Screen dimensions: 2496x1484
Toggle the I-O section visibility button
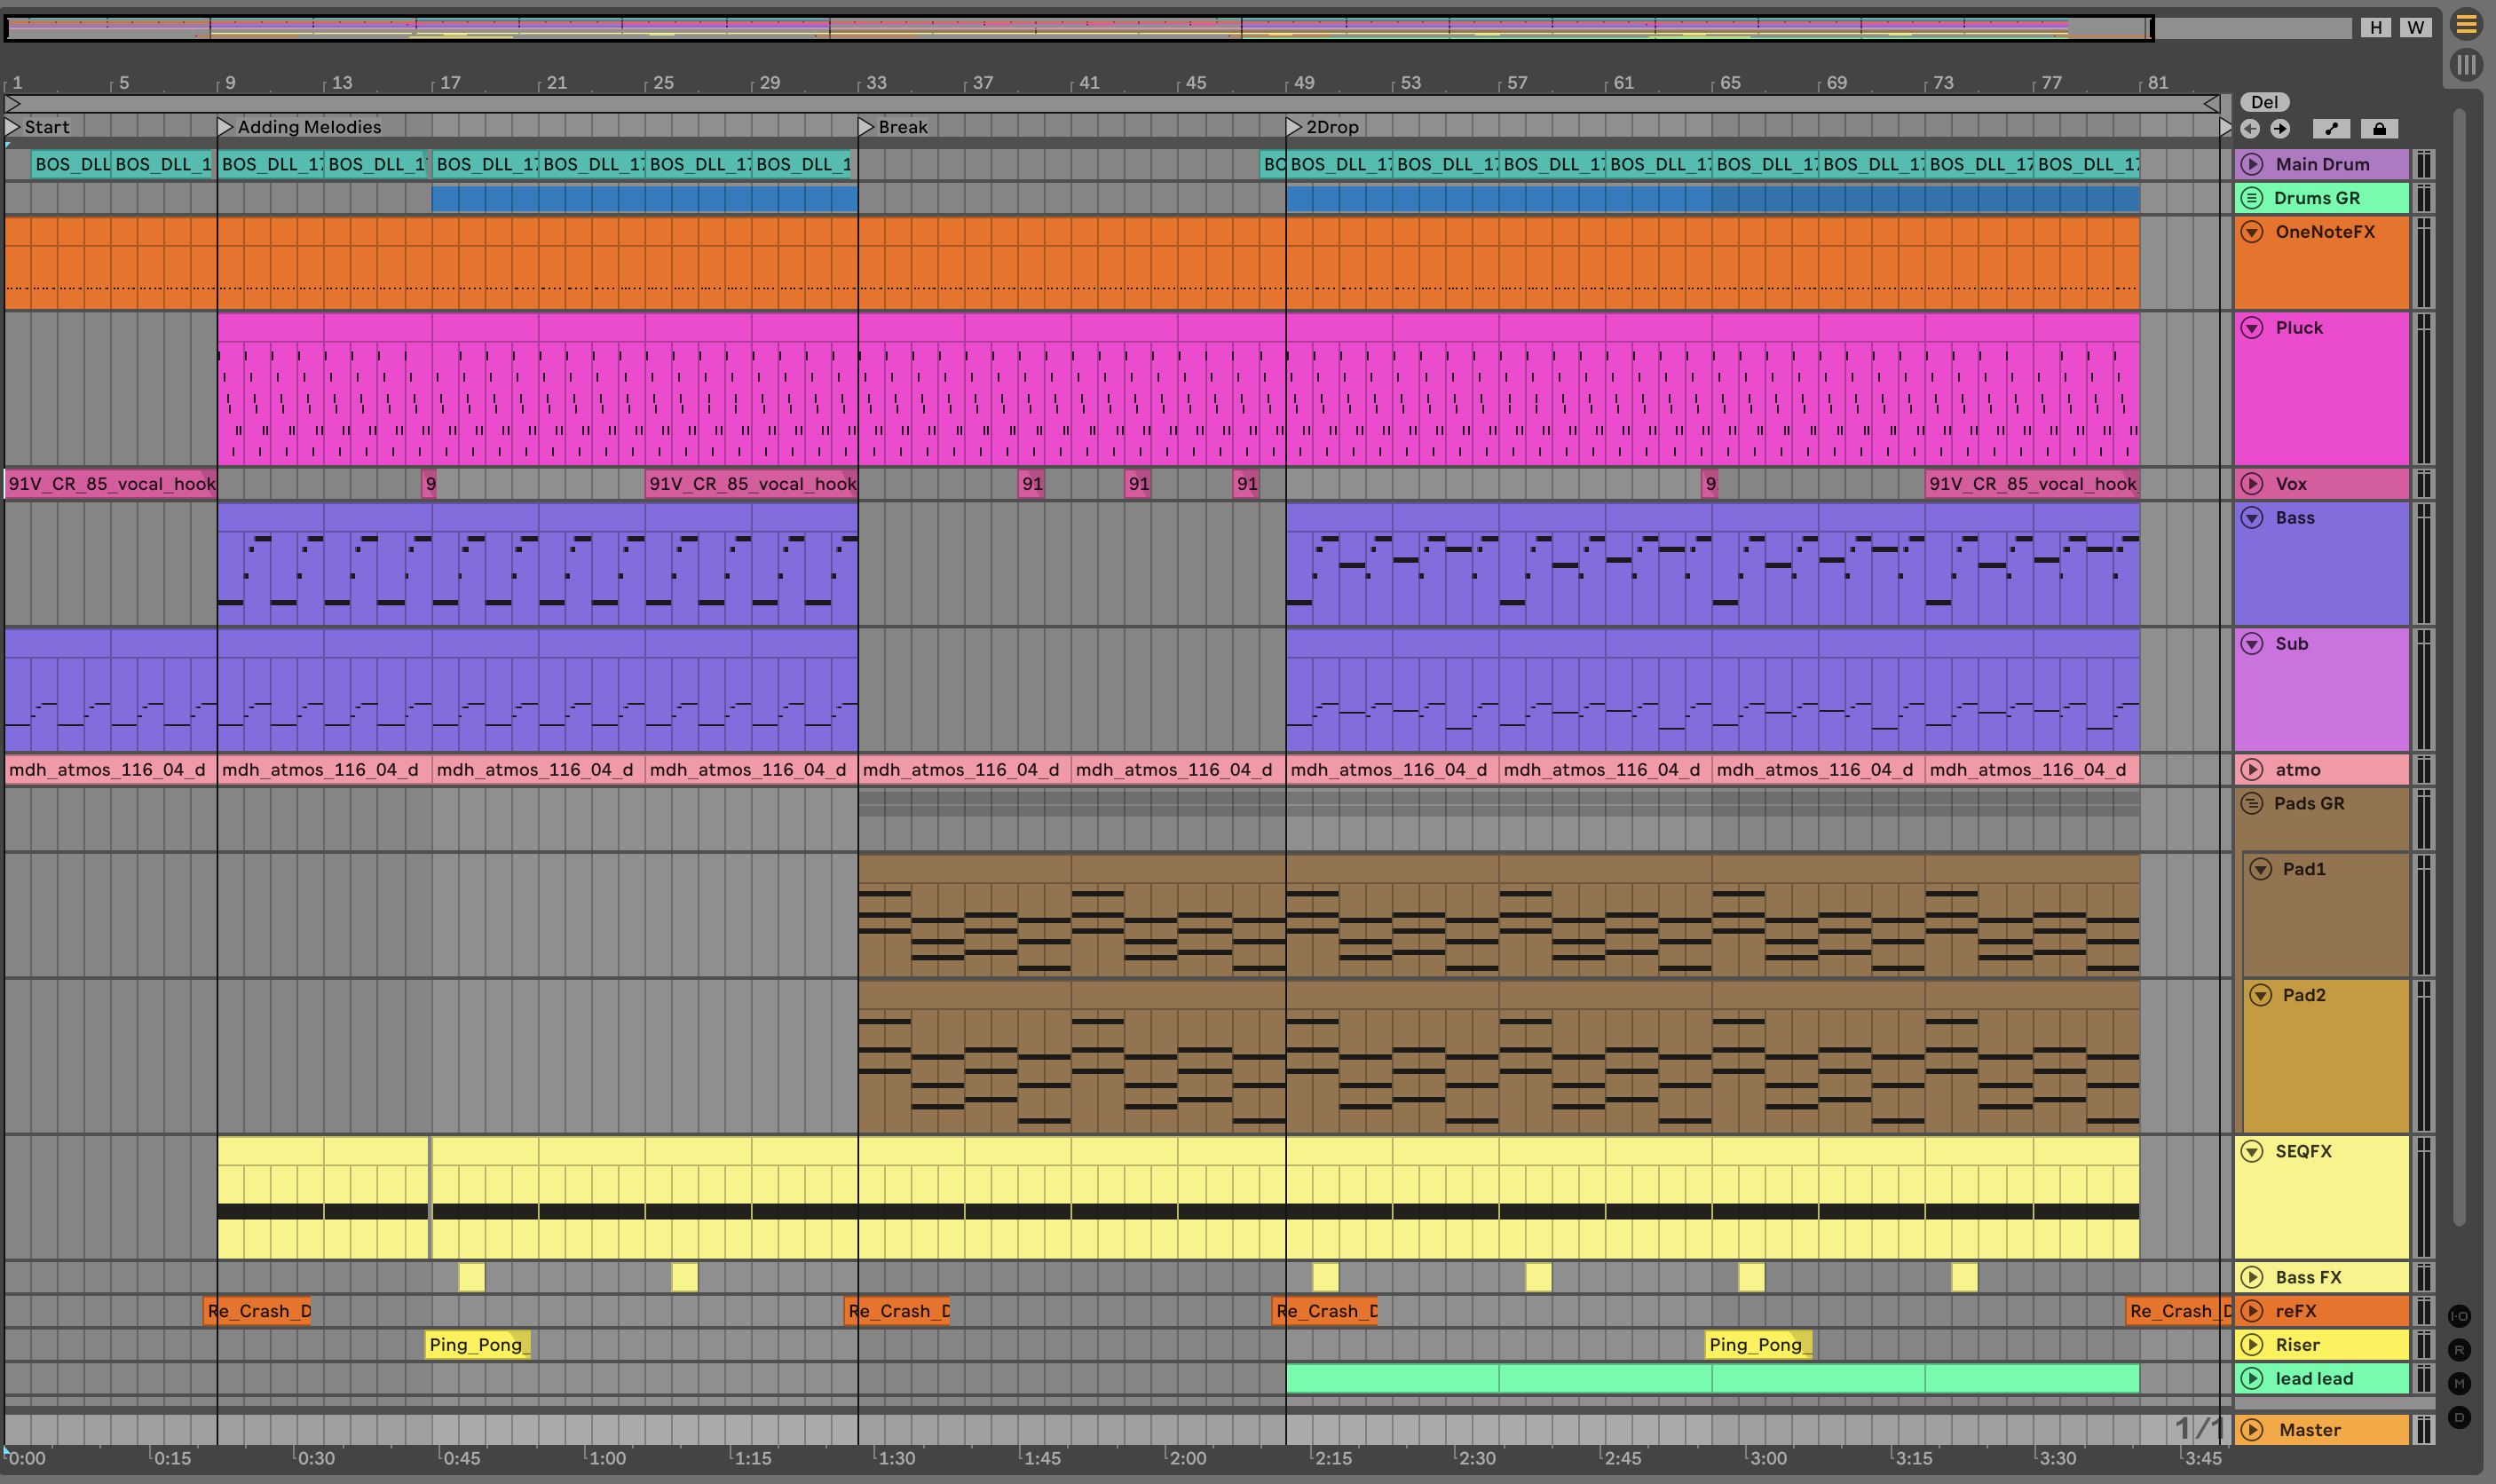coord(2459,1316)
